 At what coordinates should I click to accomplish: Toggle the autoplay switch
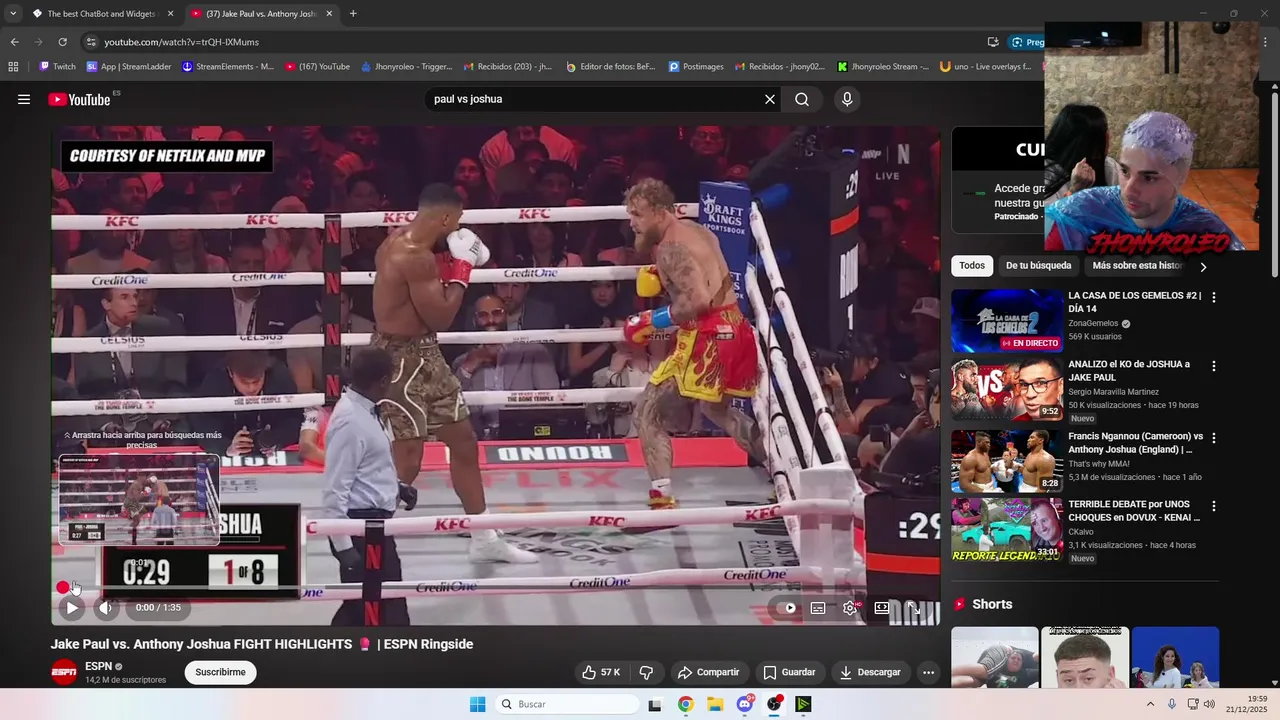click(790, 607)
